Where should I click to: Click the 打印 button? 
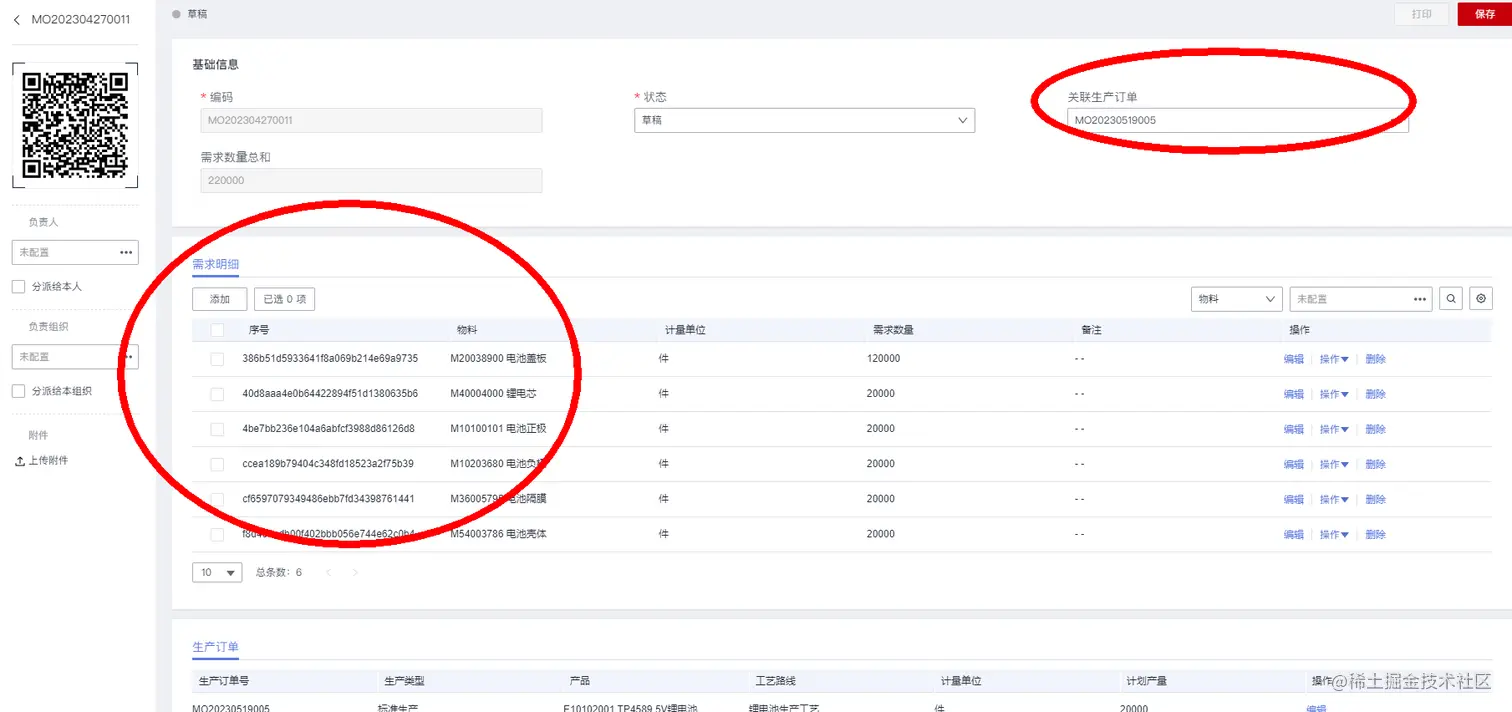(1422, 14)
